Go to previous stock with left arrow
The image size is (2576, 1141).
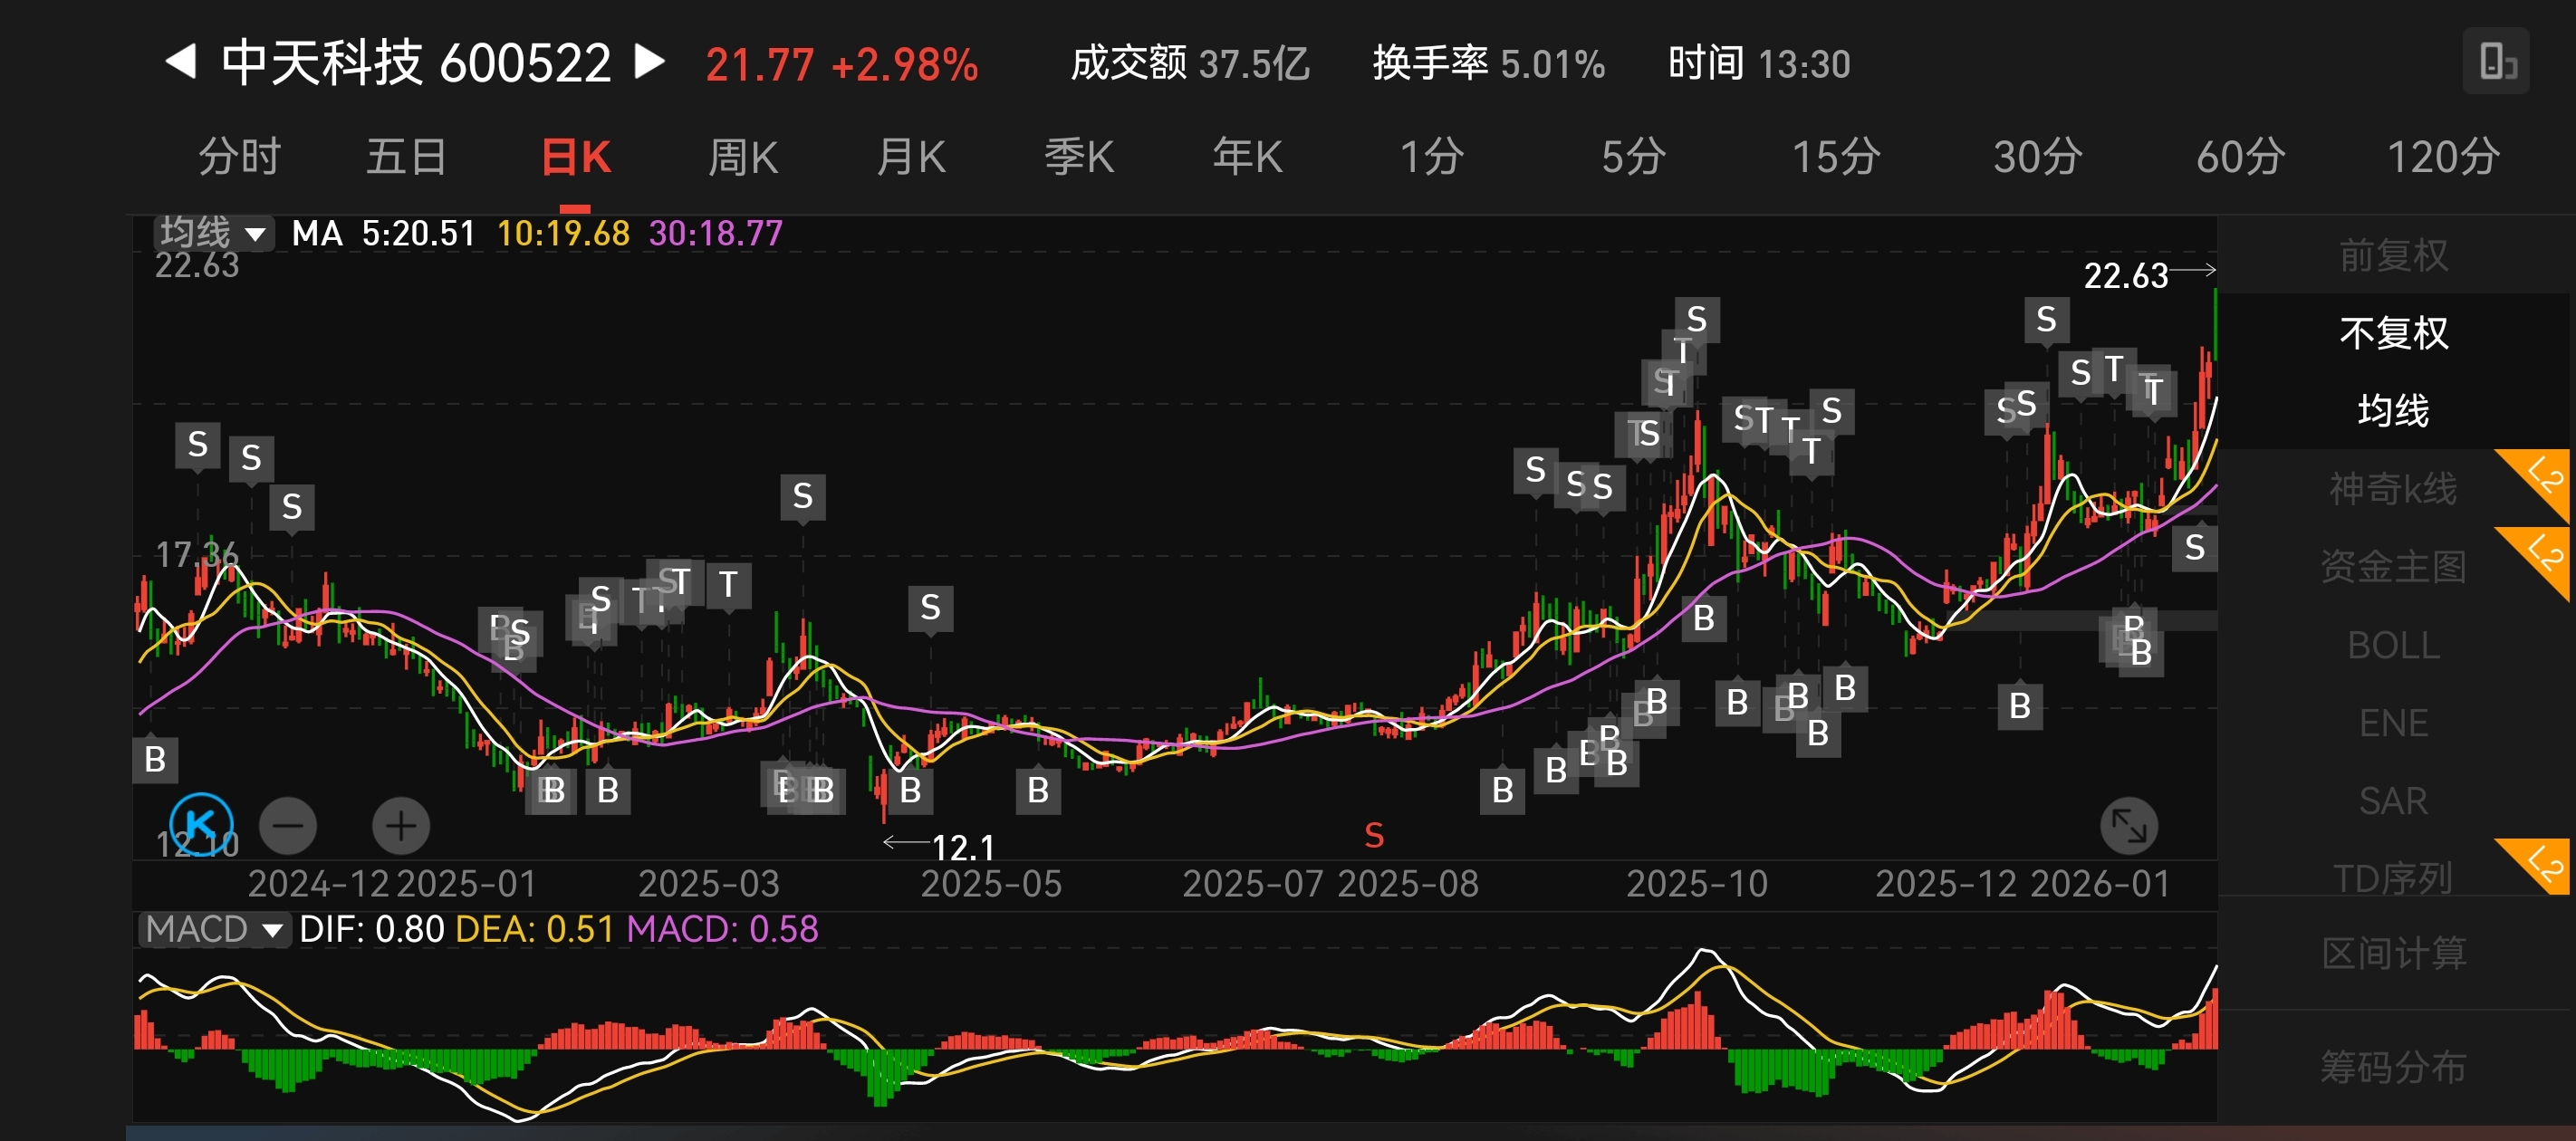181,62
